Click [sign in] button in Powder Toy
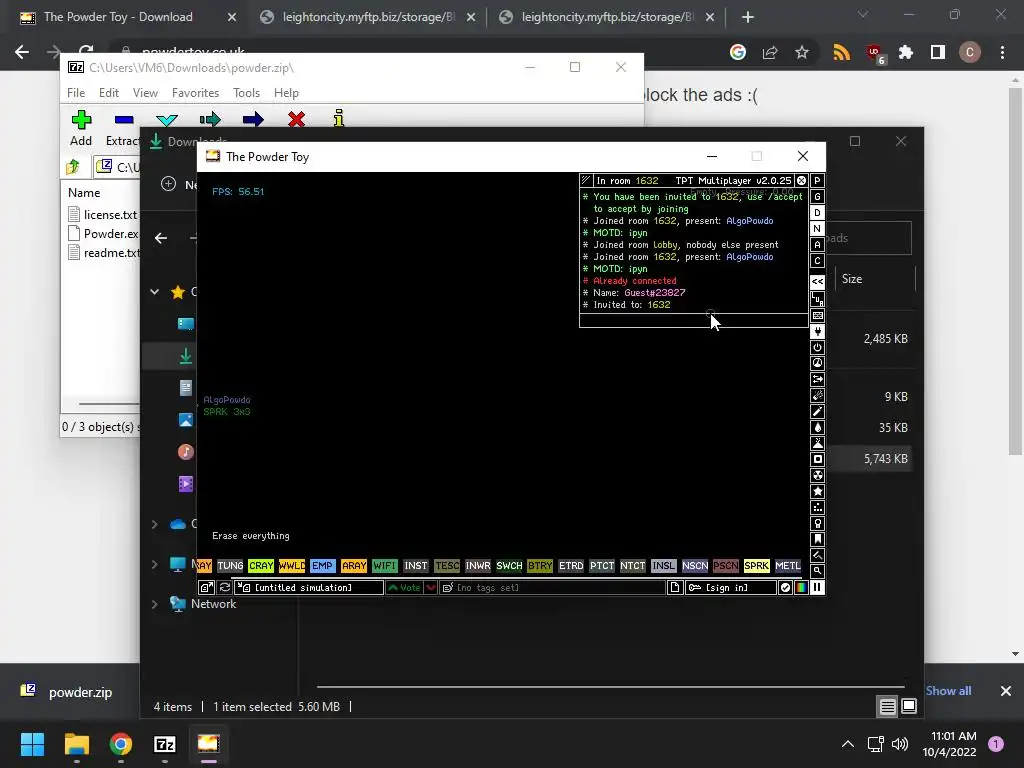The height and width of the screenshot is (768, 1024). 730,588
